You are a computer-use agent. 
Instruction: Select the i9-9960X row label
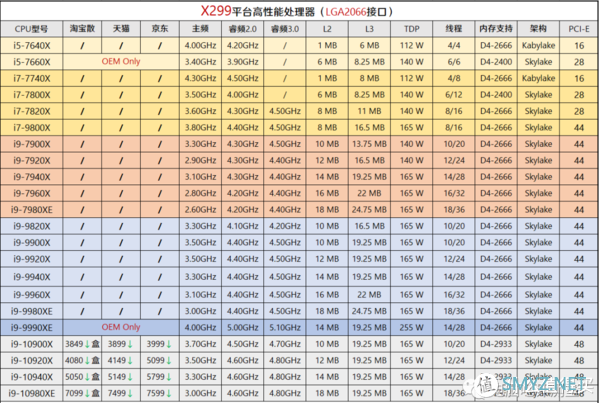coord(32,295)
